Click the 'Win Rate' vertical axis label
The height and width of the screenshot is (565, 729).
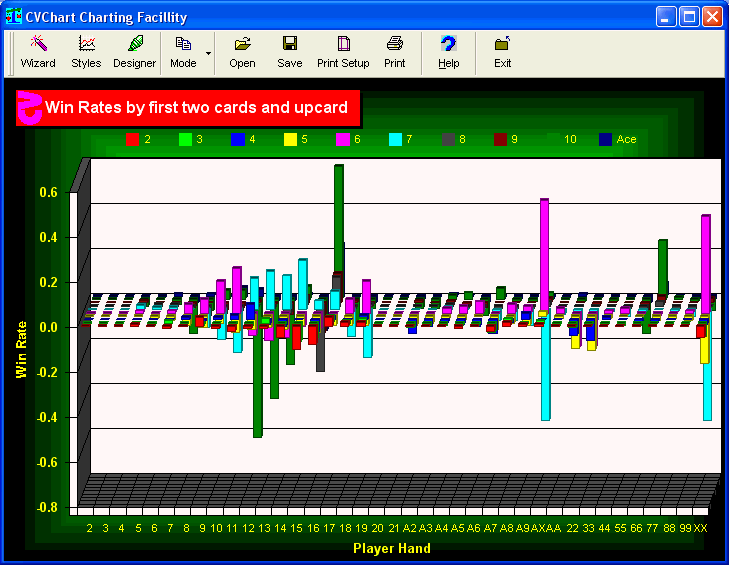[20, 349]
